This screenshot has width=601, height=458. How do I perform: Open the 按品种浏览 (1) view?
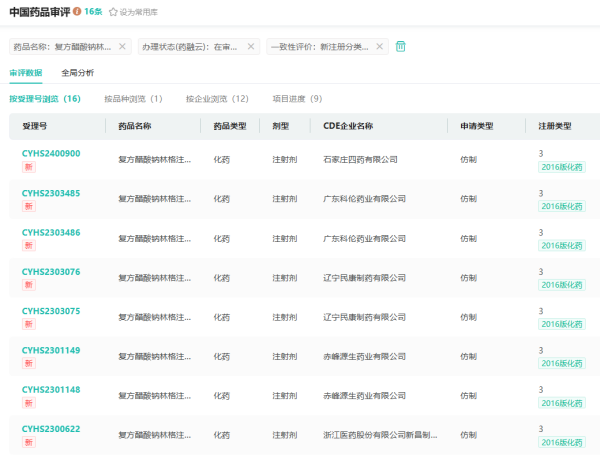point(133,99)
